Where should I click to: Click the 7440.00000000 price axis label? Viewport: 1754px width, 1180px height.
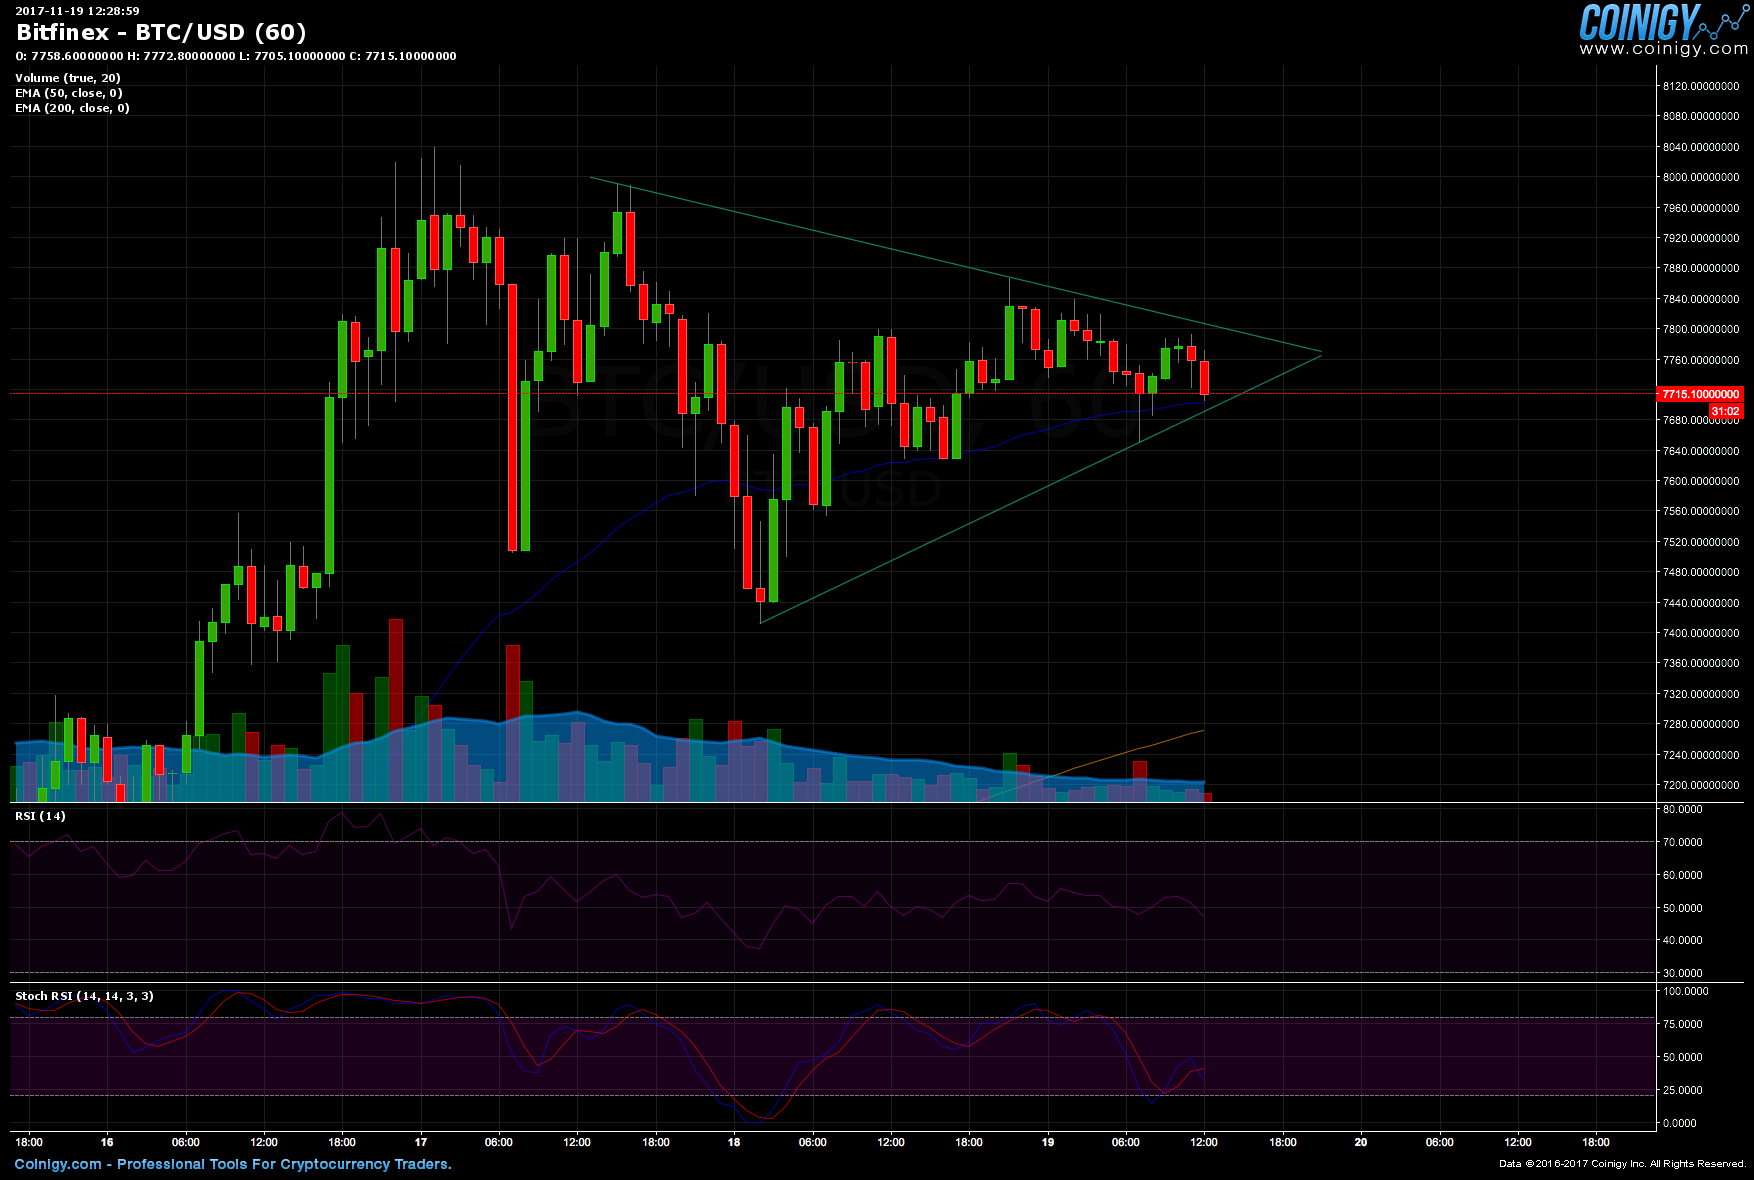point(1701,603)
